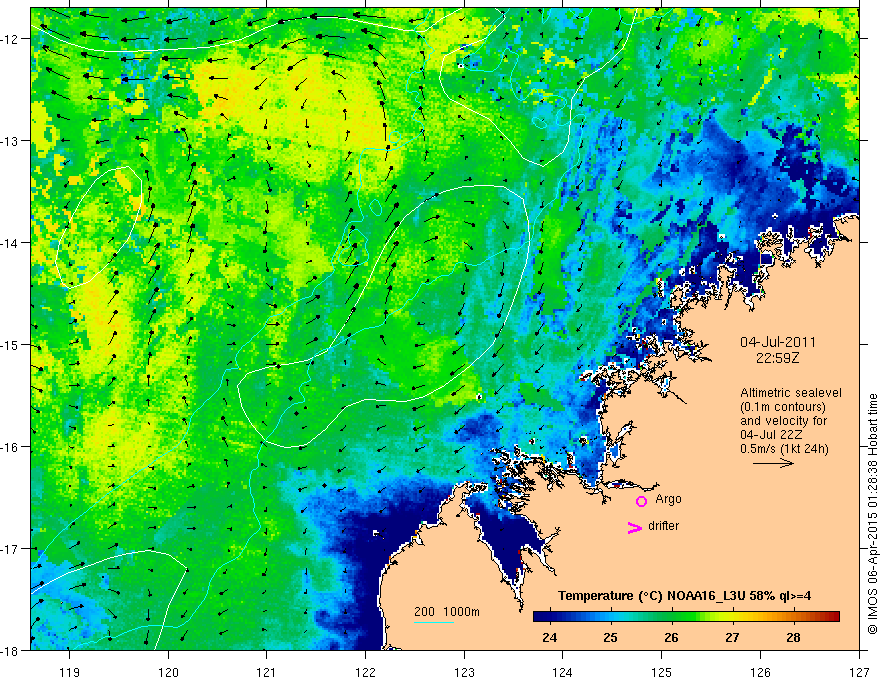Click the 'Altimetric sealevel' legend text
This screenshot has width=880, height=680.
click(x=791, y=393)
